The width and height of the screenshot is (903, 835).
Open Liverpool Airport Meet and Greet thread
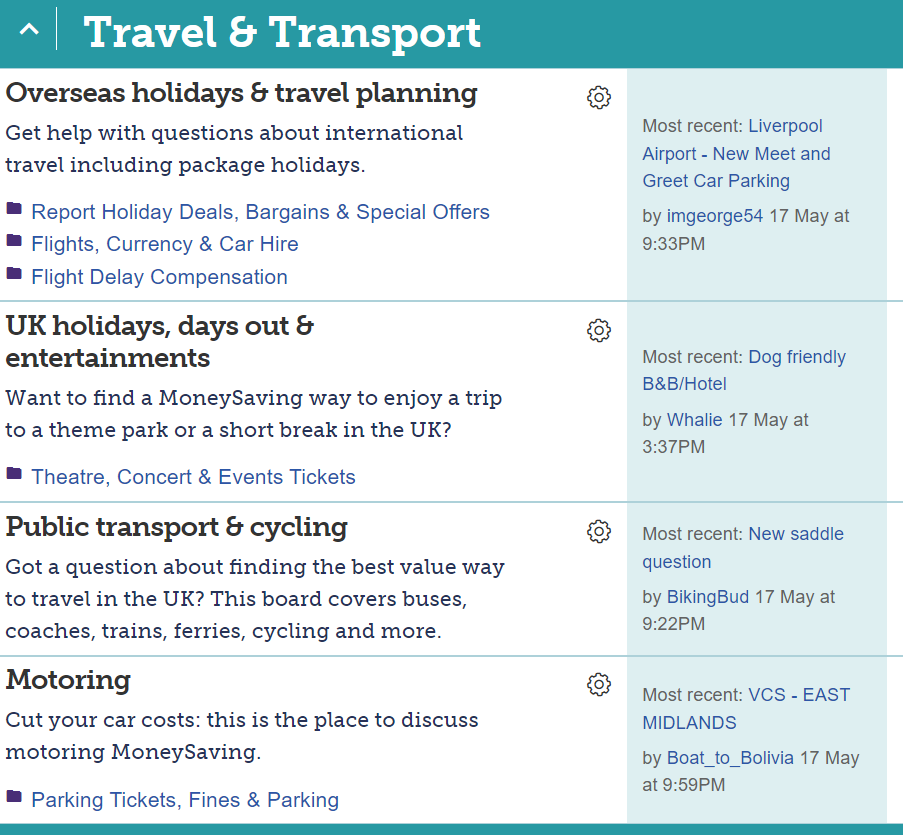(x=737, y=153)
